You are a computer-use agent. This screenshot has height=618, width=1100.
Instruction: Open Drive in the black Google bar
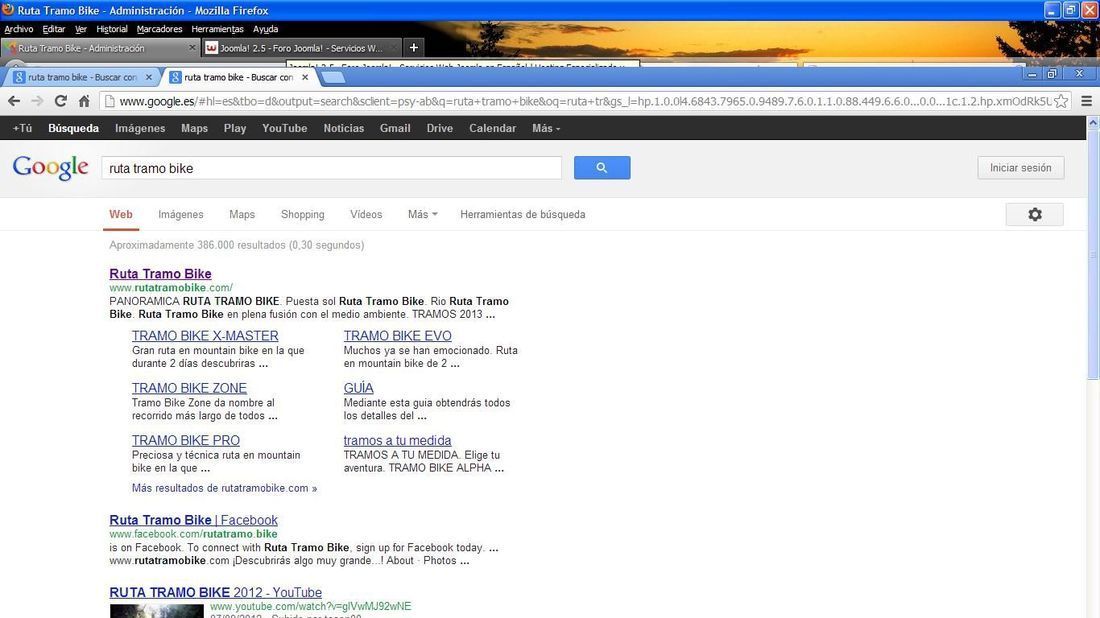click(x=440, y=128)
